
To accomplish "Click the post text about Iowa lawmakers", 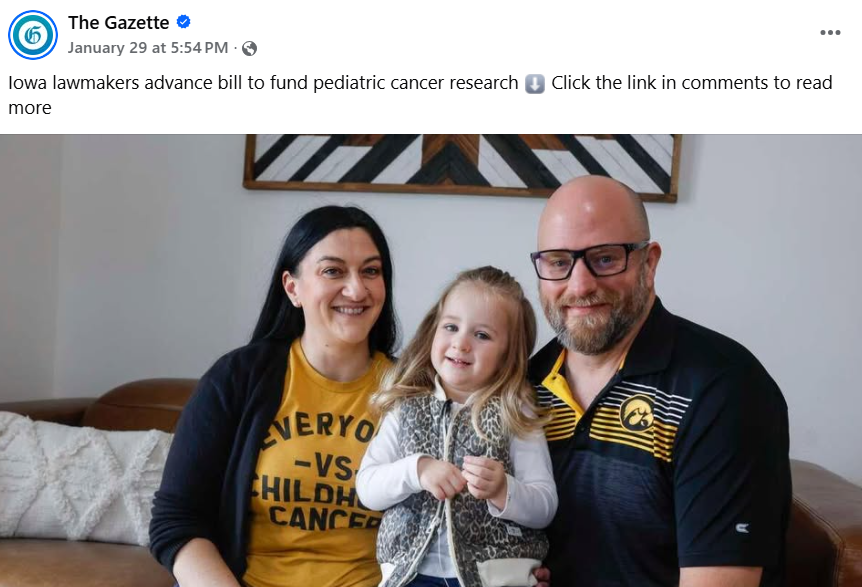I will point(263,83).
